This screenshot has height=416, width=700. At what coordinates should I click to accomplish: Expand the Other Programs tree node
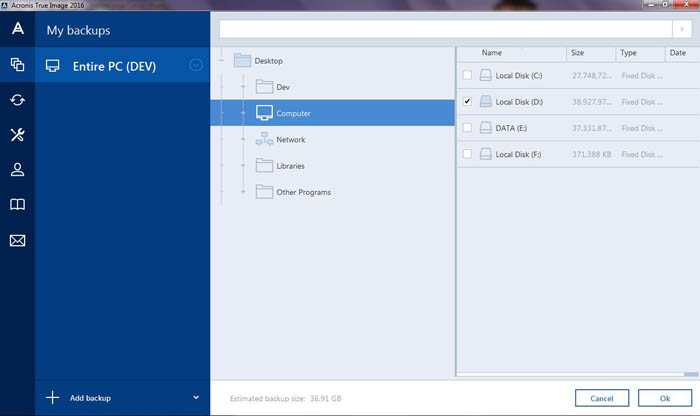[243, 191]
